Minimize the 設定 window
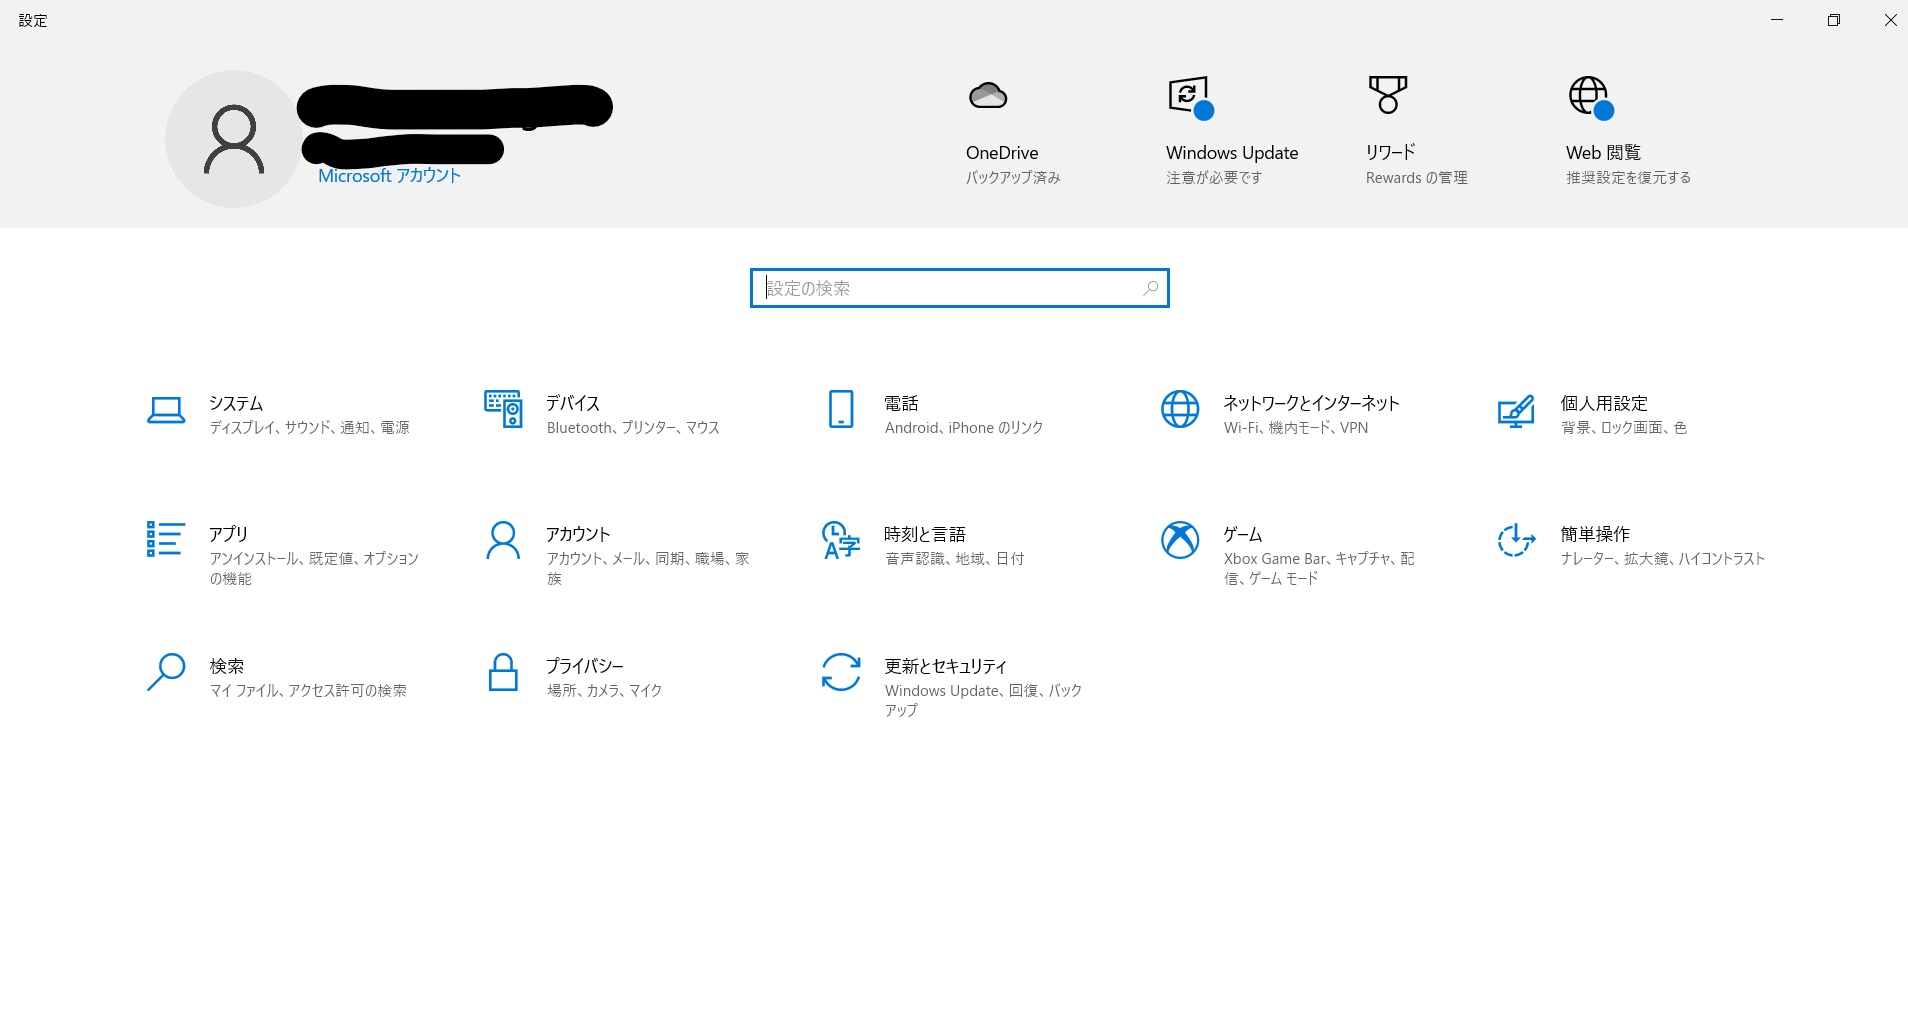Viewport: 1908px width, 1016px height. point(1777,20)
